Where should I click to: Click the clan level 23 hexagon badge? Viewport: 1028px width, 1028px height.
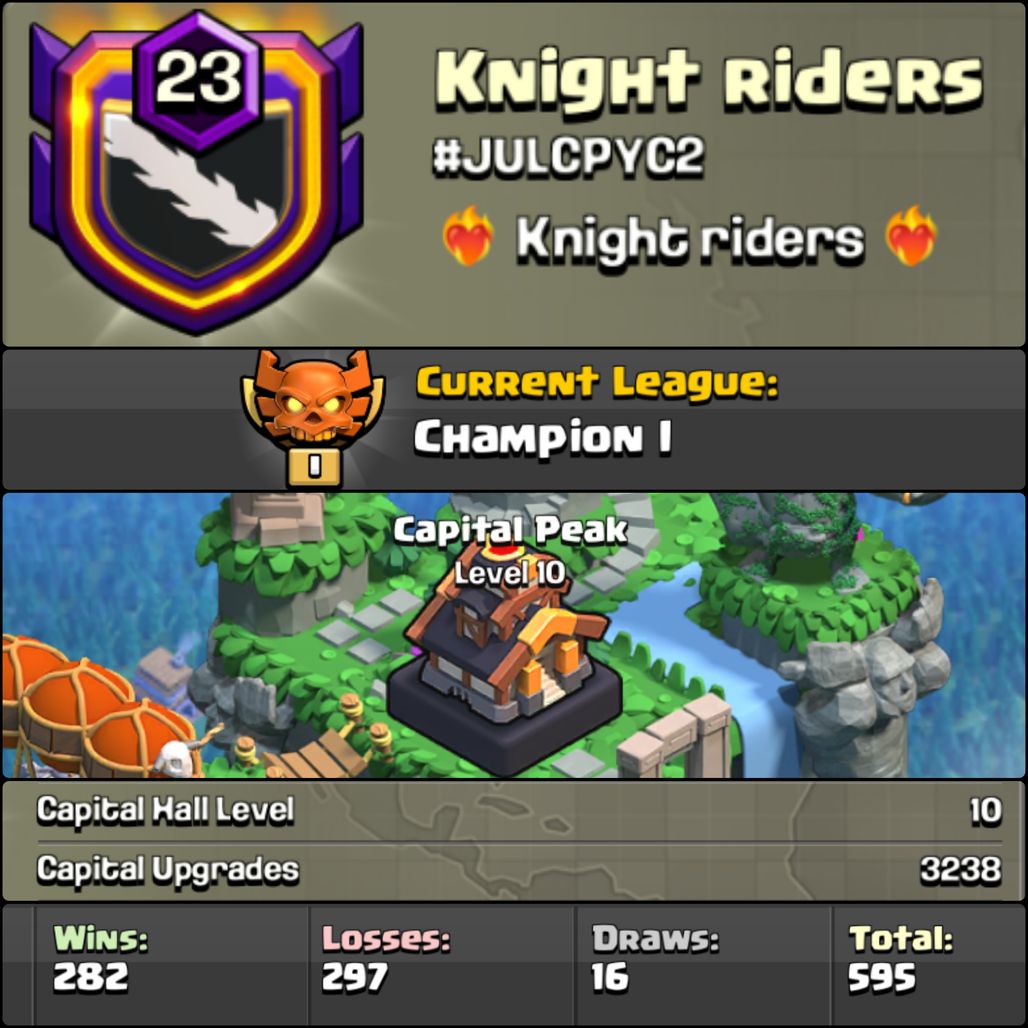pos(197,78)
